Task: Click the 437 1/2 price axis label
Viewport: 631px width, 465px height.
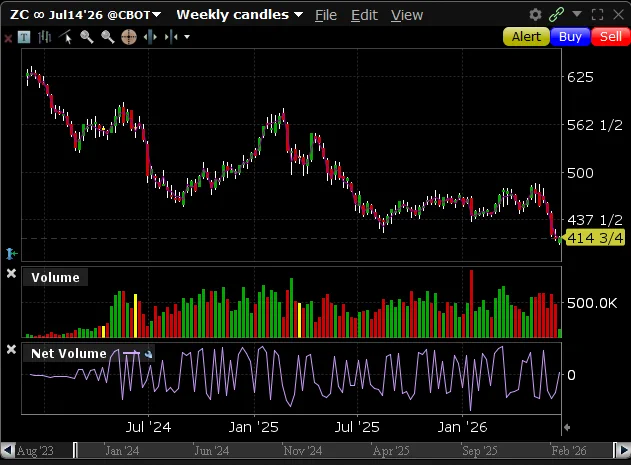Action: click(x=594, y=220)
